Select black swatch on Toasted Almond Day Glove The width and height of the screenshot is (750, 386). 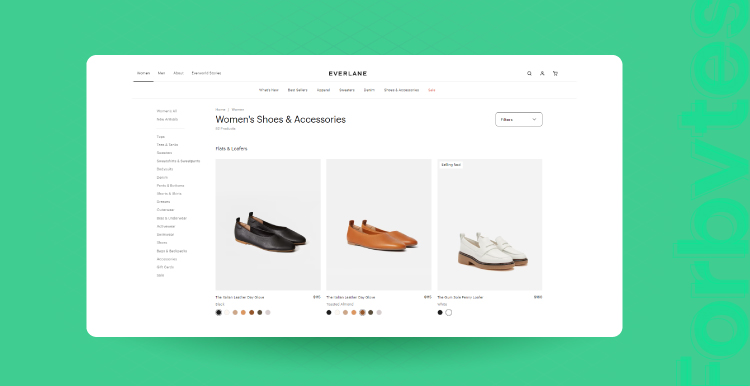329,312
